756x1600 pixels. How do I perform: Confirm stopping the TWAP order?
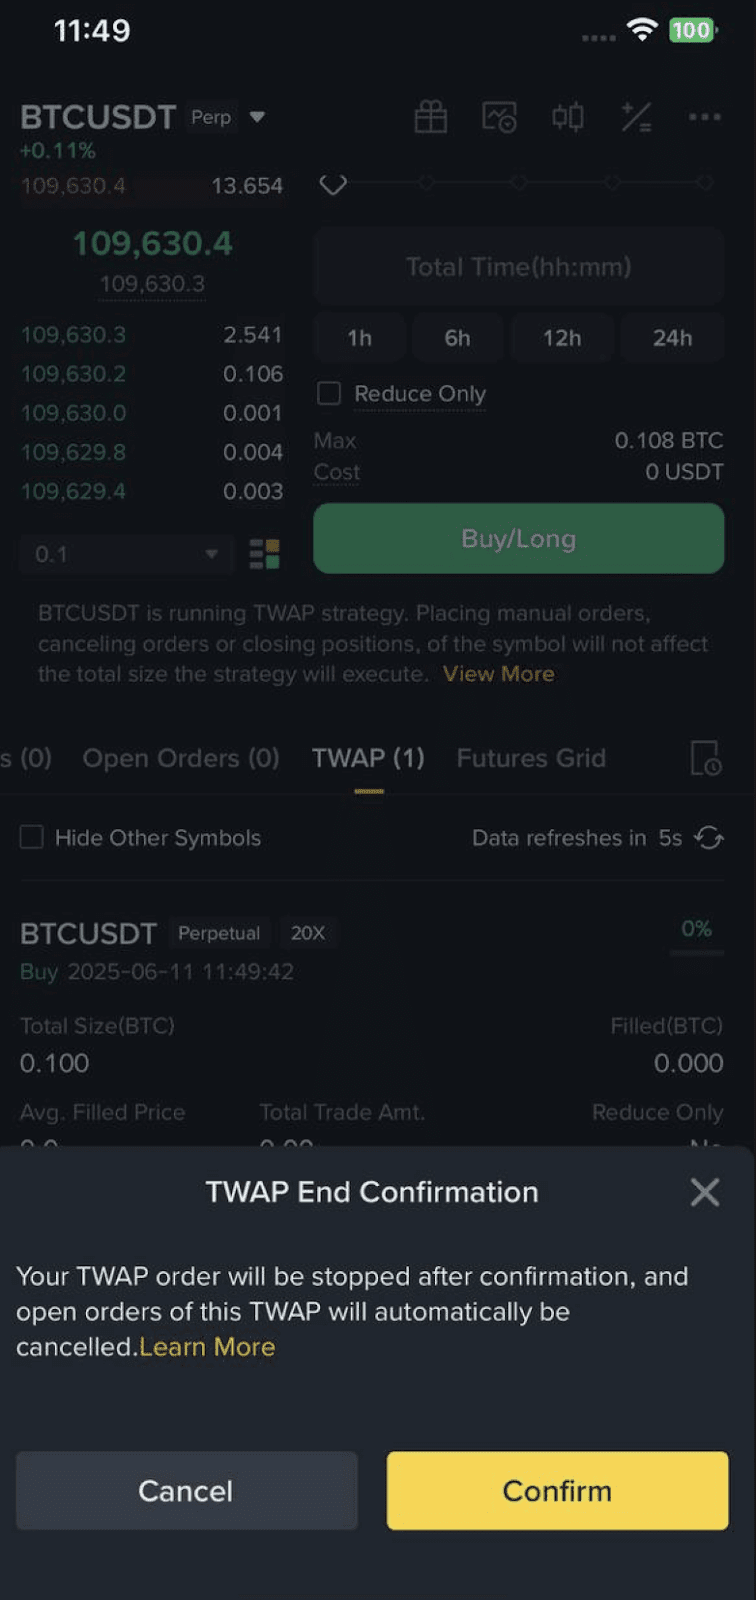coord(557,1491)
